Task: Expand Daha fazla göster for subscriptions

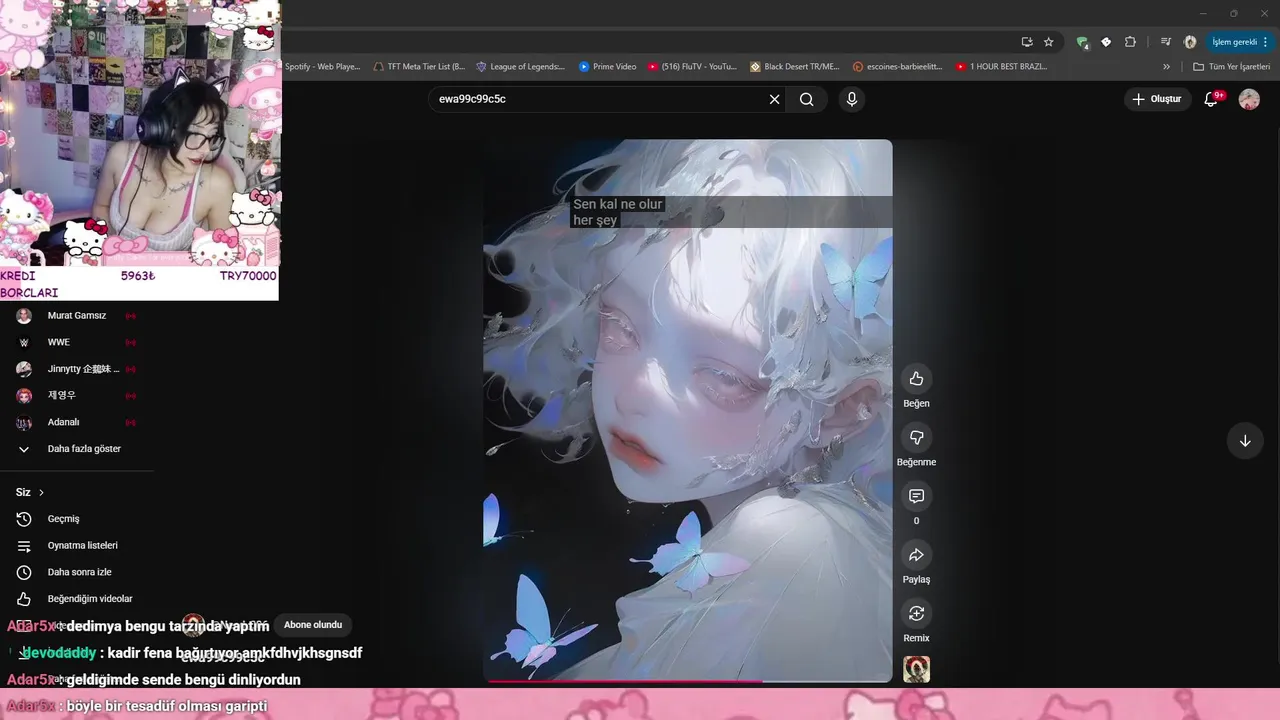Action: tap(77, 449)
